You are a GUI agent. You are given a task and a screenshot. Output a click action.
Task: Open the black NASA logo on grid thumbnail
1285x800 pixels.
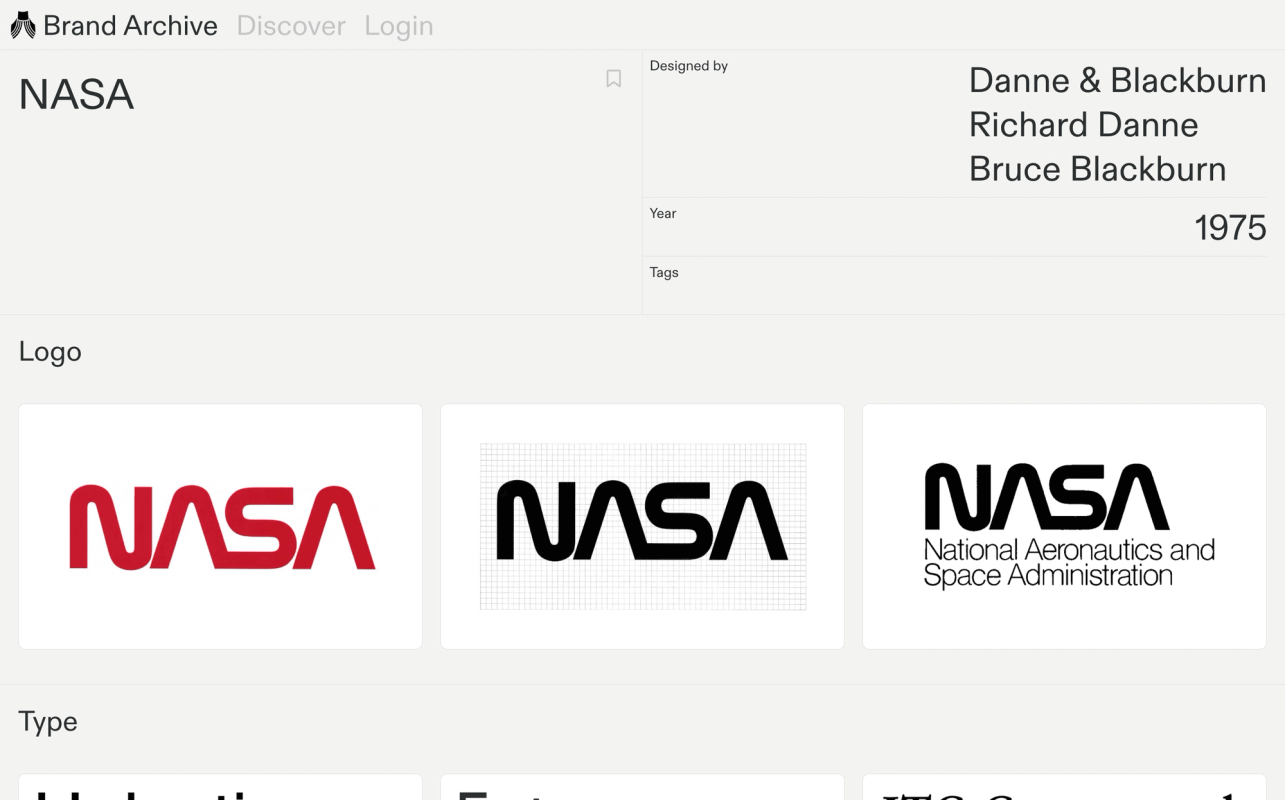(642, 527)
